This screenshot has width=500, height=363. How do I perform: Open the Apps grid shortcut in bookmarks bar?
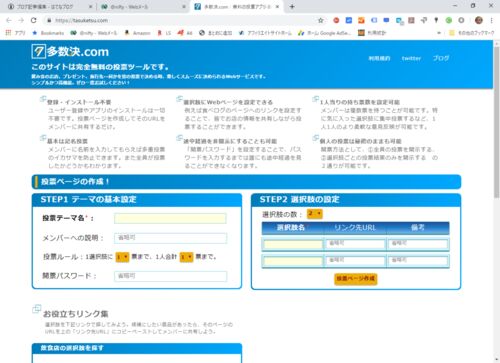[x=15, y=33]
